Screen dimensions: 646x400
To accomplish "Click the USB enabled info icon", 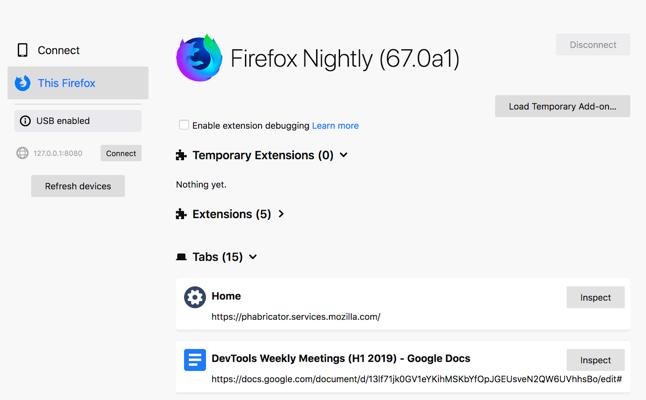I will coord(25,121).
